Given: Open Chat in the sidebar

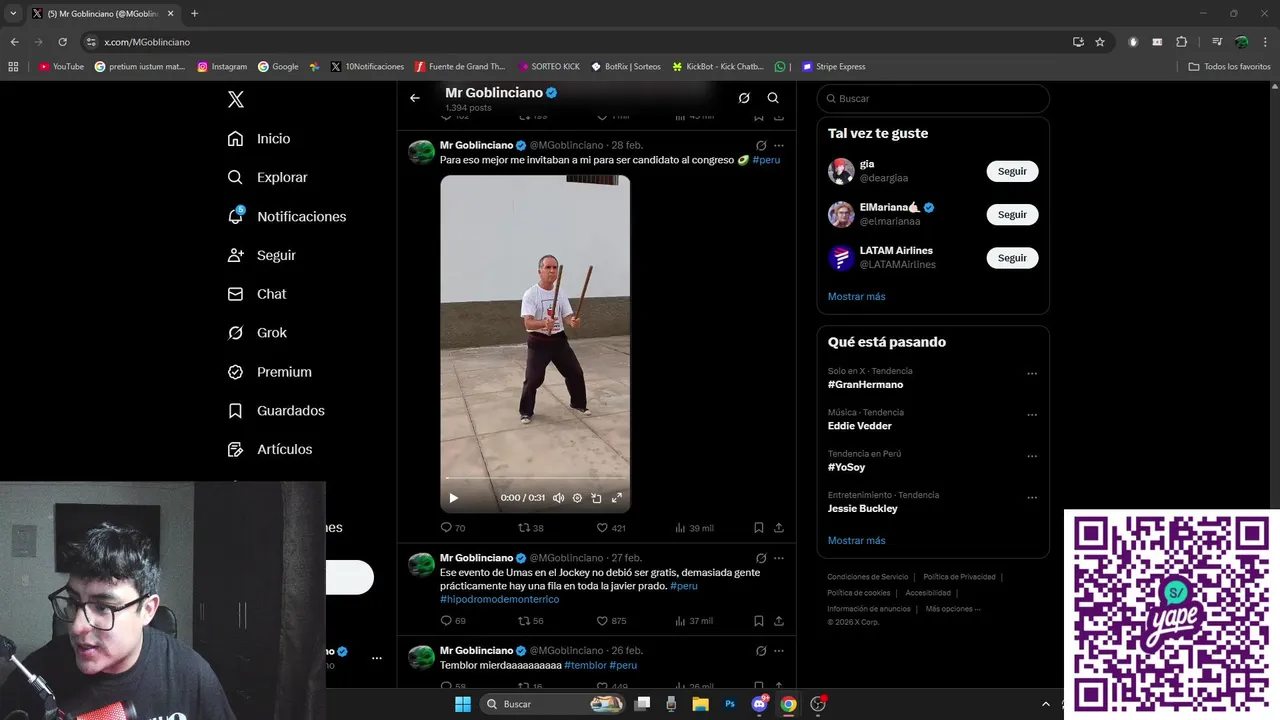Looking at the screenshot, I should (x=257, y=294).
